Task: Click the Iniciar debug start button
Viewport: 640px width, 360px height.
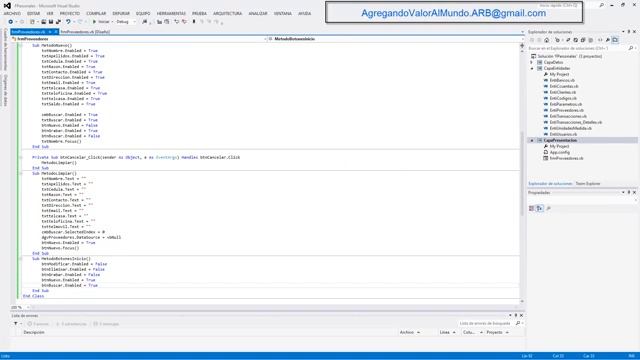Action: tap(101, 22)
